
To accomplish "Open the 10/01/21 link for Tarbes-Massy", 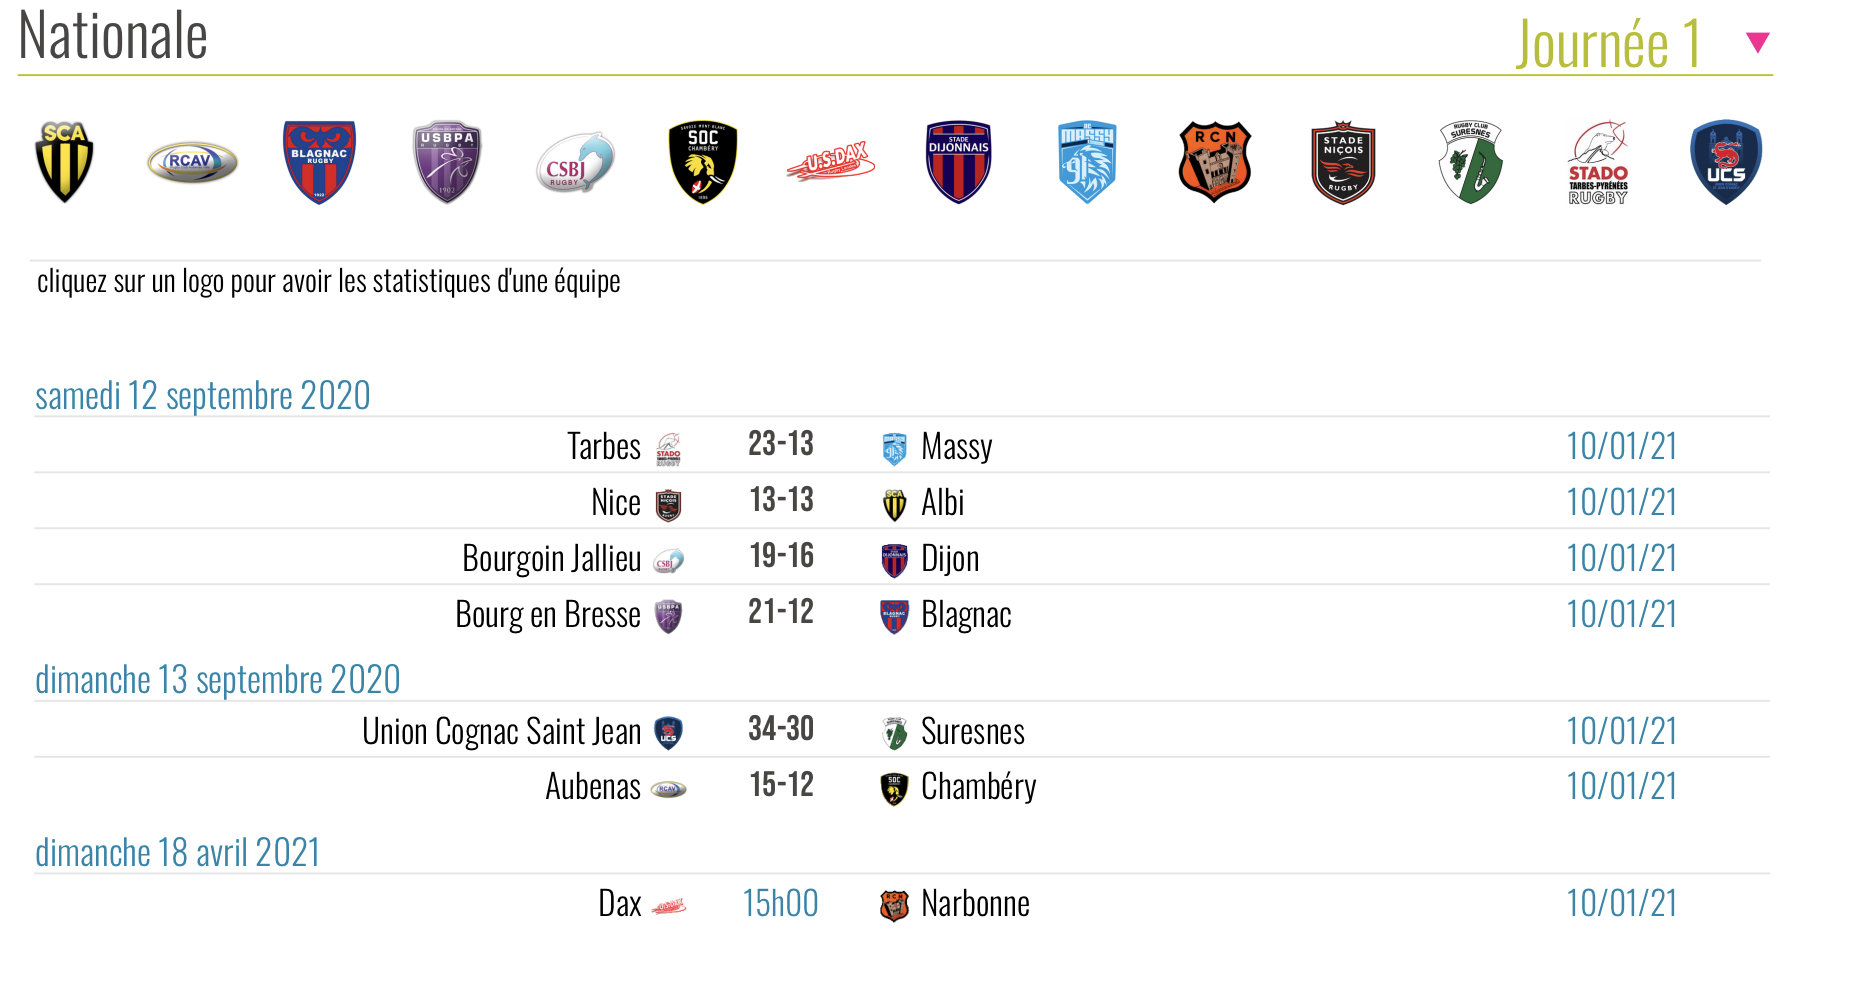I will tap(1621, 446).
